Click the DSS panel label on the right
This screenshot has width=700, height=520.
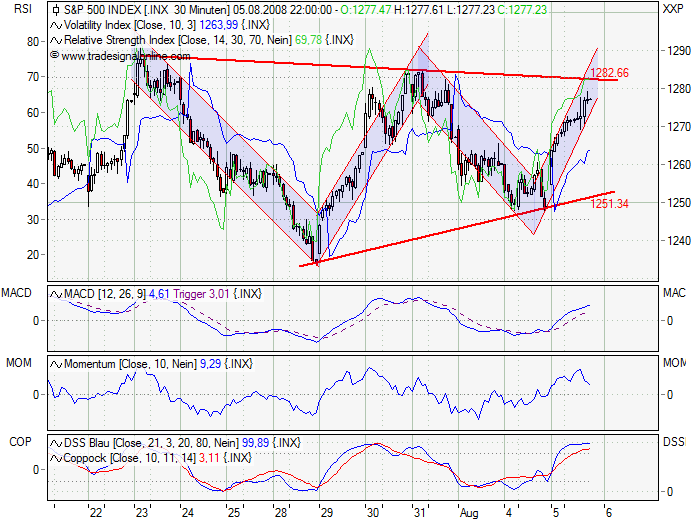(x=674, y=442)
